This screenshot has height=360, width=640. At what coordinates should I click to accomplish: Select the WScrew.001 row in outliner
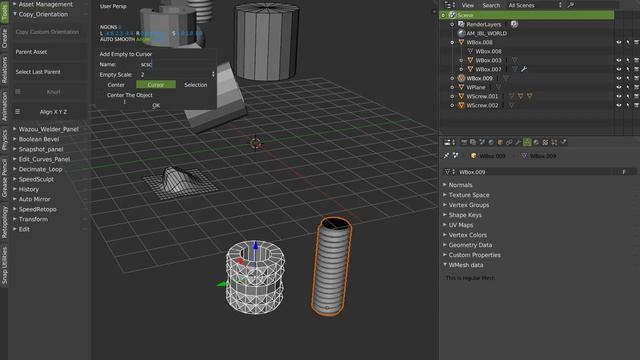pyautogui.click(x=482, y=96)
